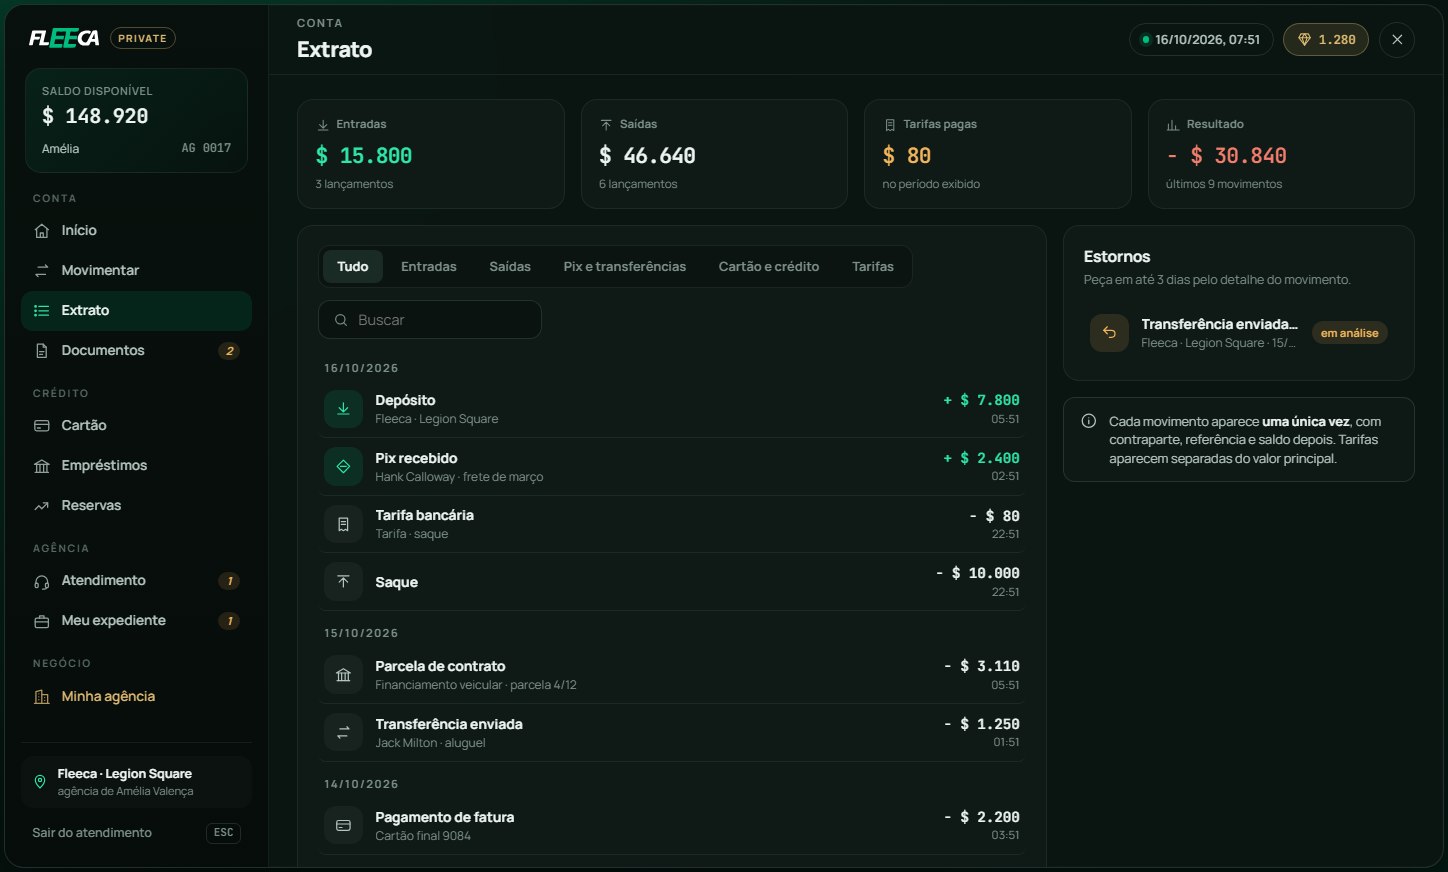This screenshot has width=1448, height=872.
Task: Click the Empréstimos bank icon
Action: [x=42, y=466]
